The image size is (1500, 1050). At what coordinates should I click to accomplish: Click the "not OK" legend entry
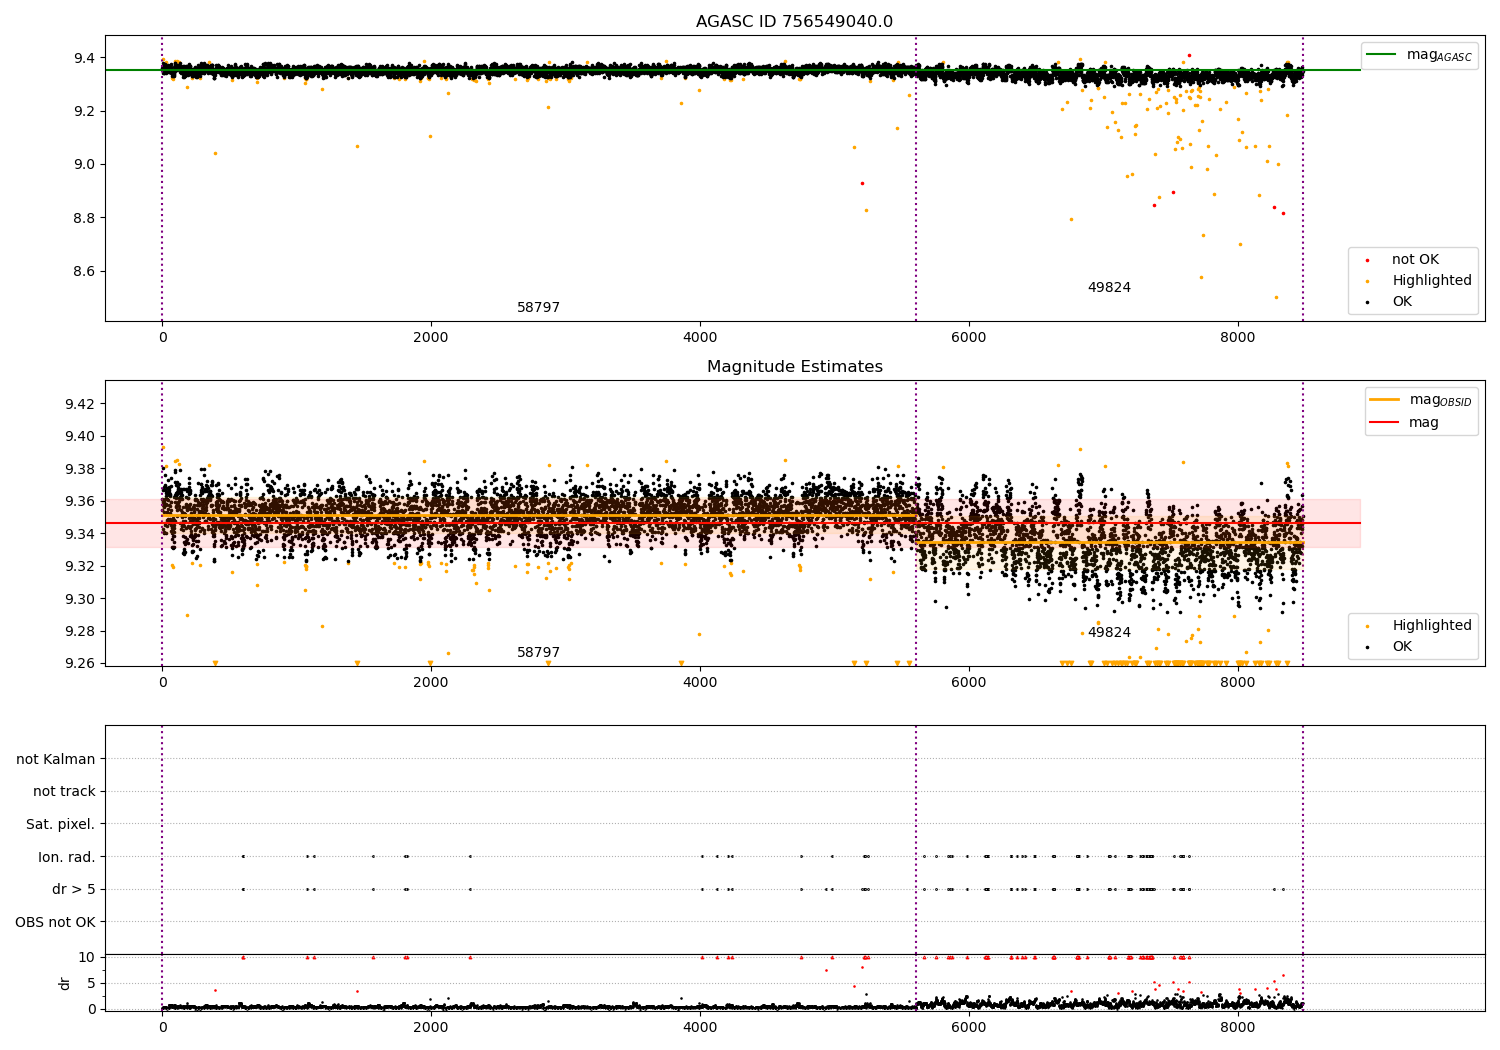(1415, 260)
